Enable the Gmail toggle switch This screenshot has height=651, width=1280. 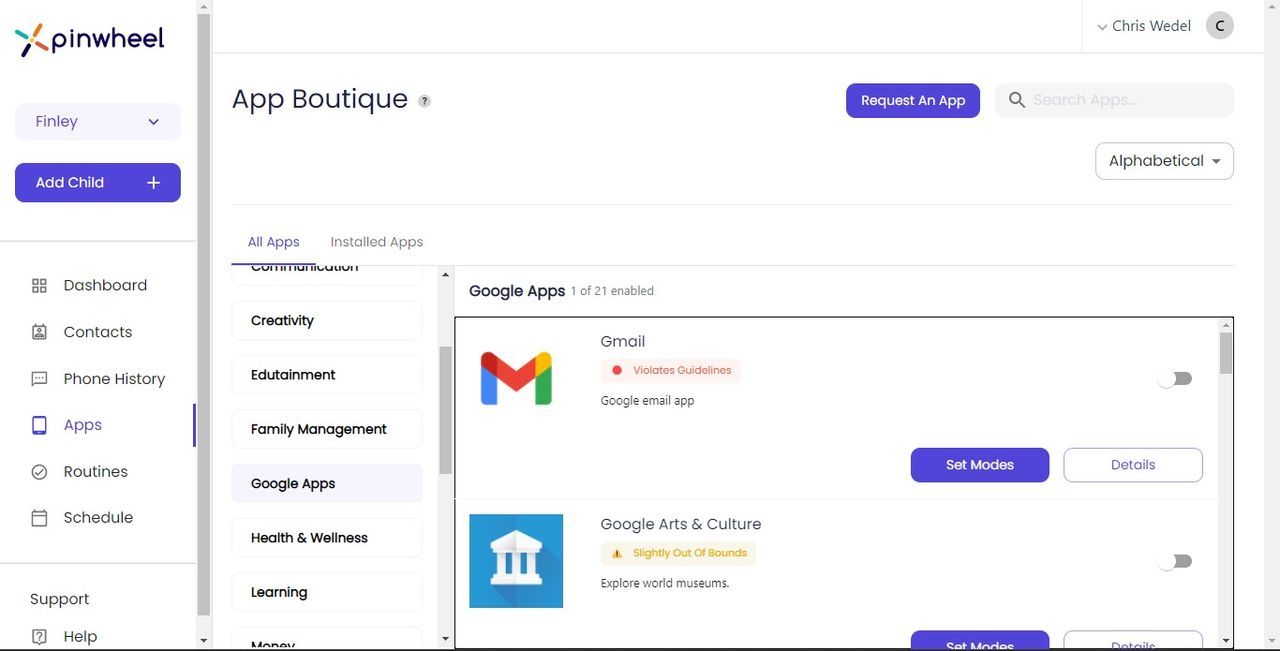tap(1175, 378)
